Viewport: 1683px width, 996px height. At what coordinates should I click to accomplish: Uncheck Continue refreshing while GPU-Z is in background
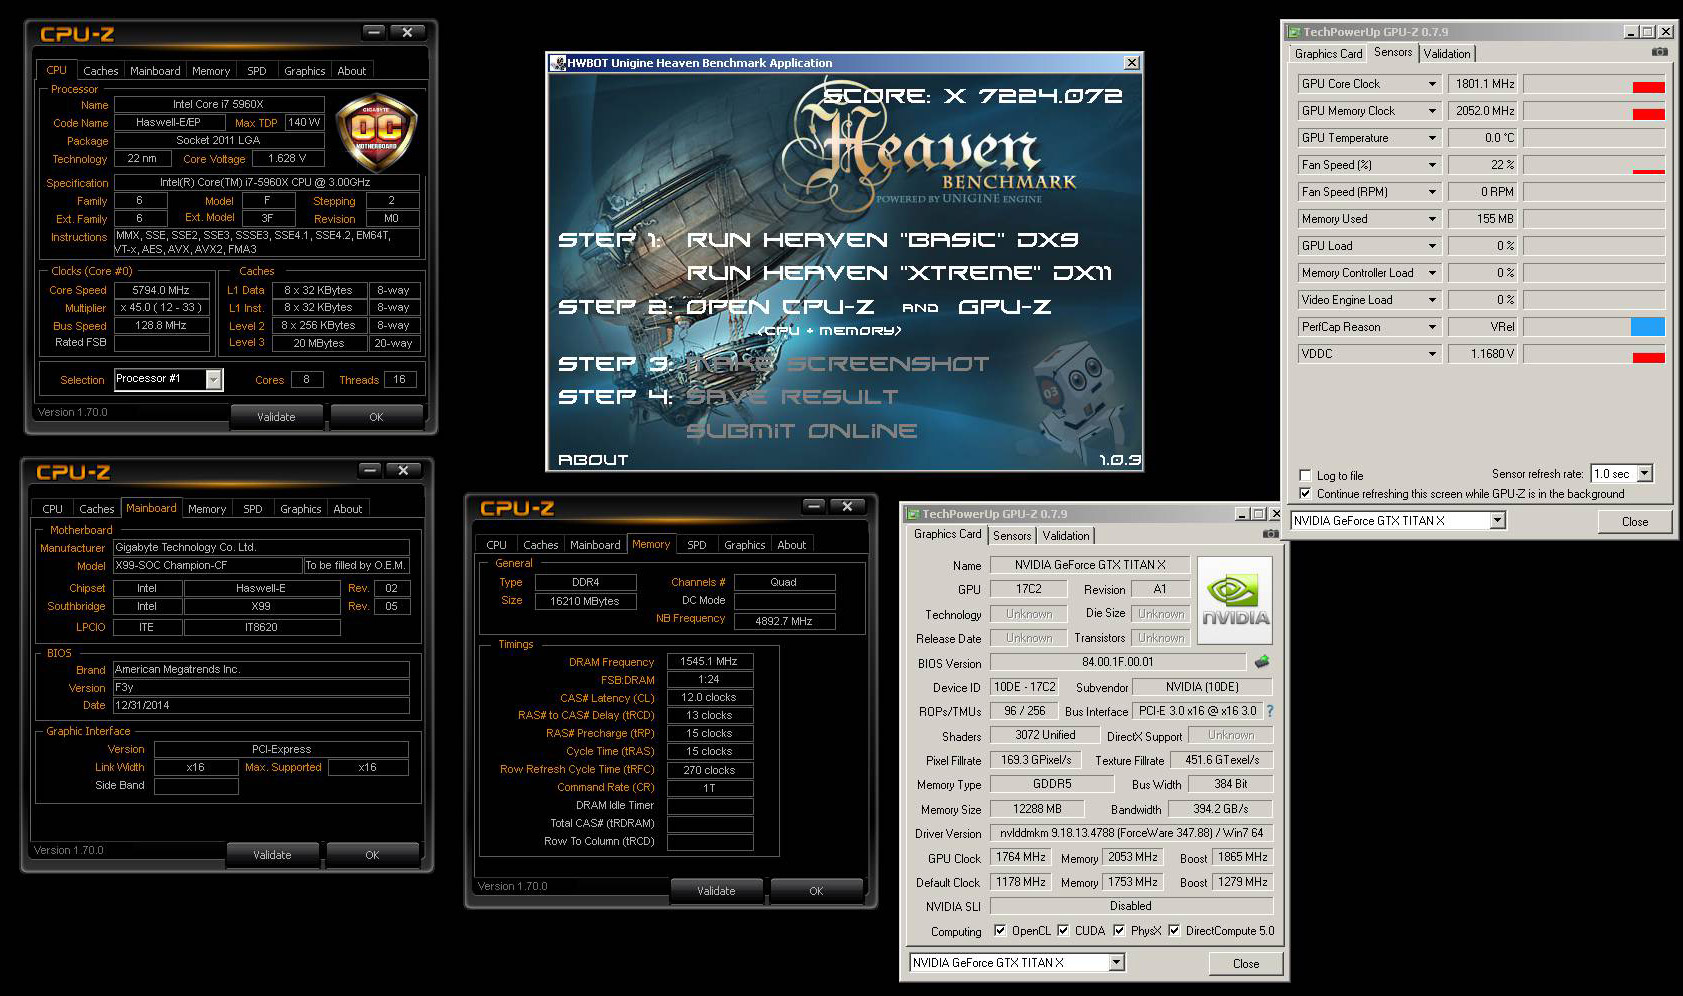pos(1305,493)
